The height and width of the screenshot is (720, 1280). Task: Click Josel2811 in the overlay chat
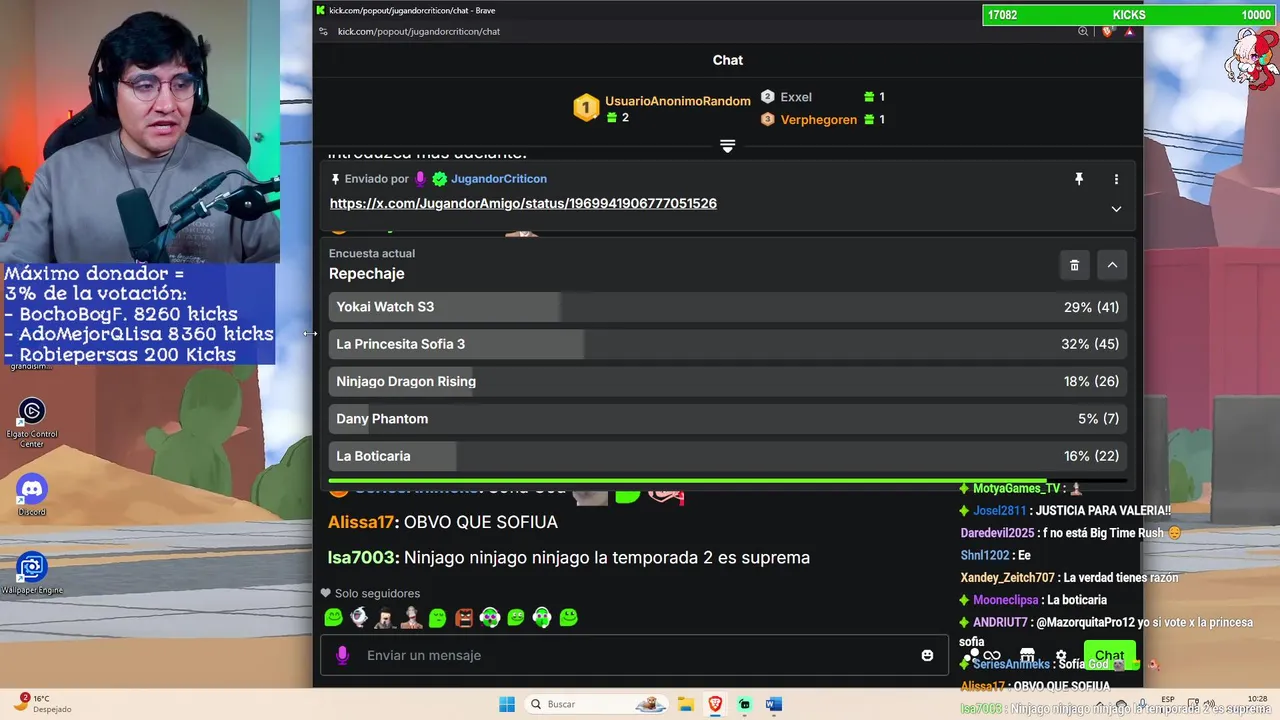1000,511
